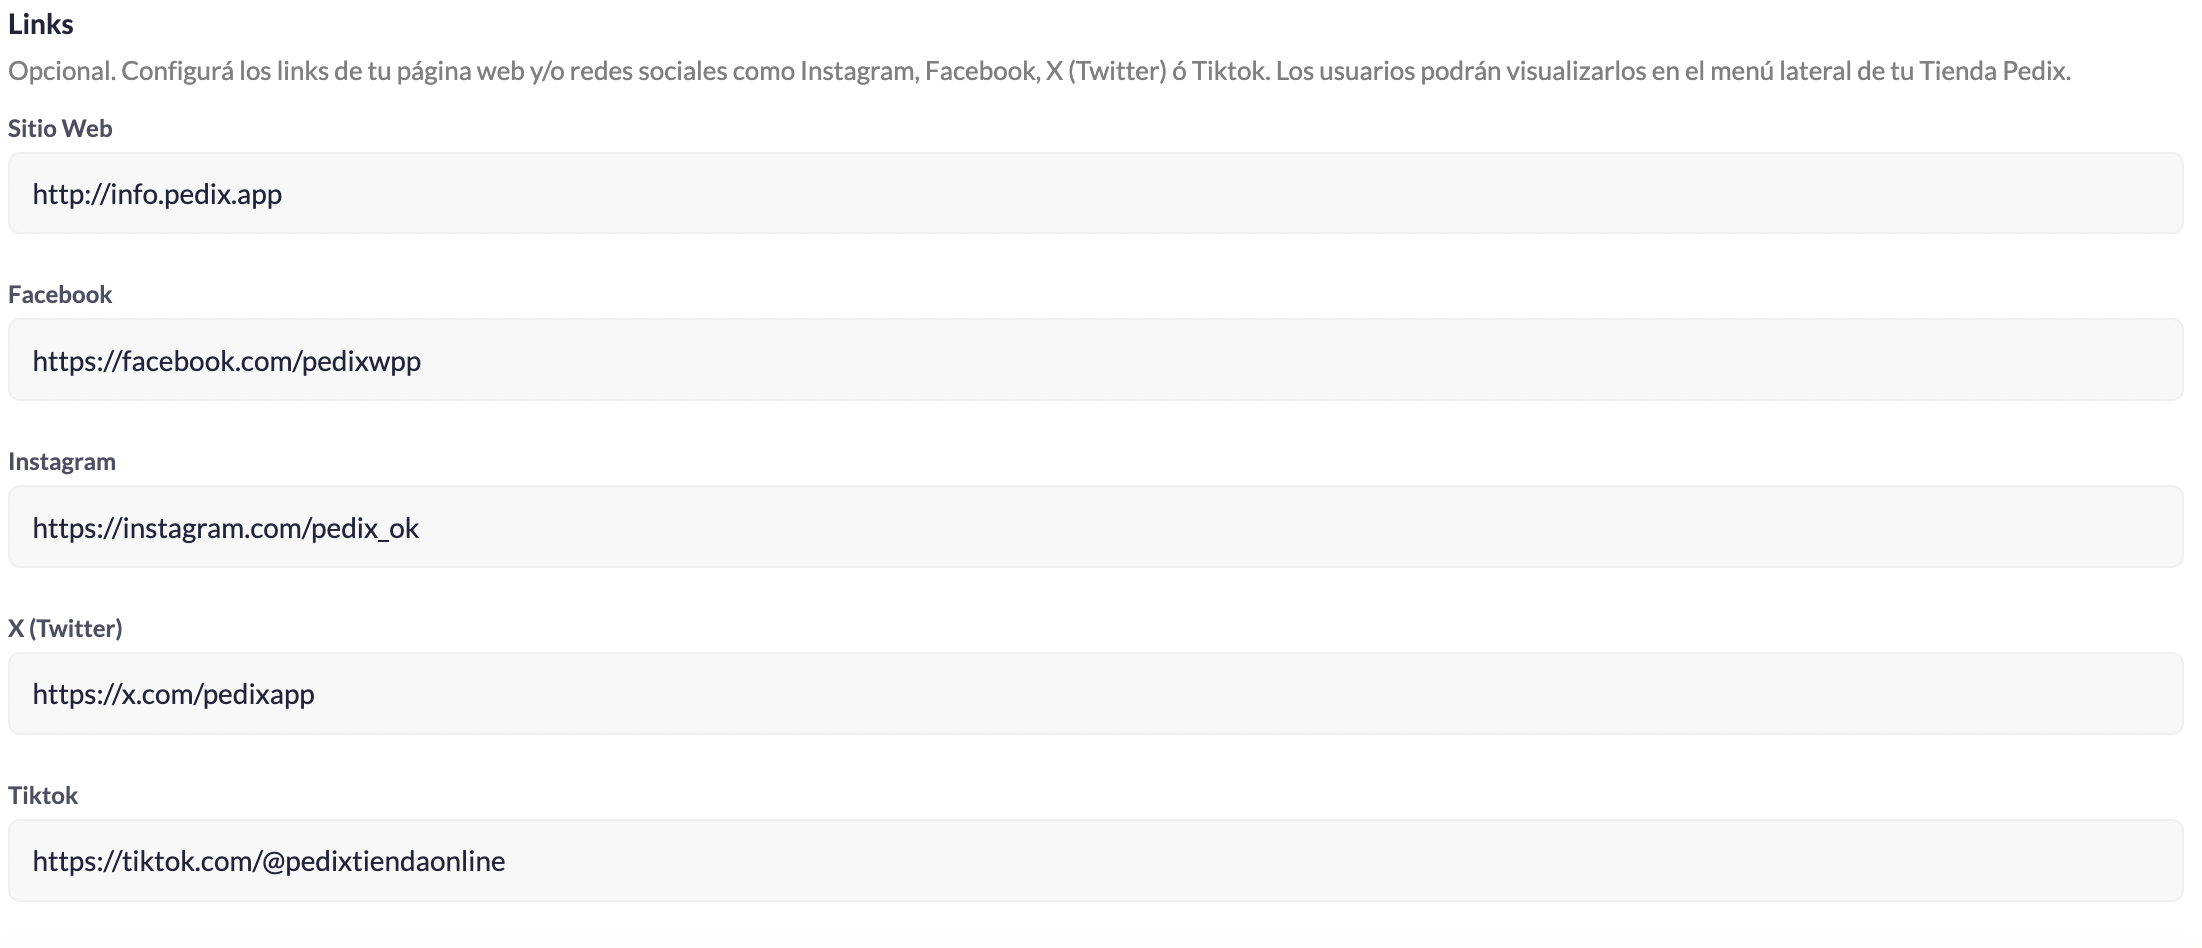Click the Sitio Web input field
Image resolution: width=2202 pixels, height=948 pixels.
point(1095,193)
